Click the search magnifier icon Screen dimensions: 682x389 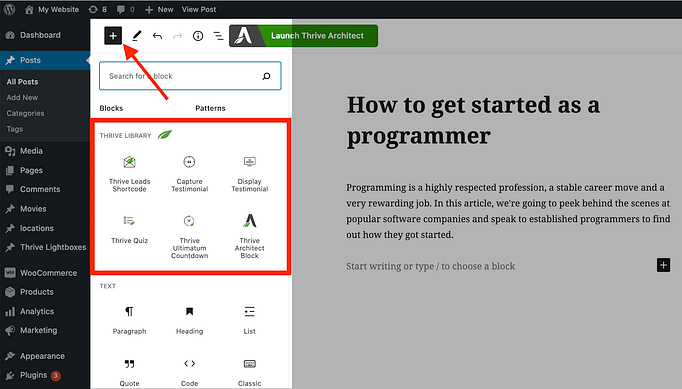click(266, 76)
